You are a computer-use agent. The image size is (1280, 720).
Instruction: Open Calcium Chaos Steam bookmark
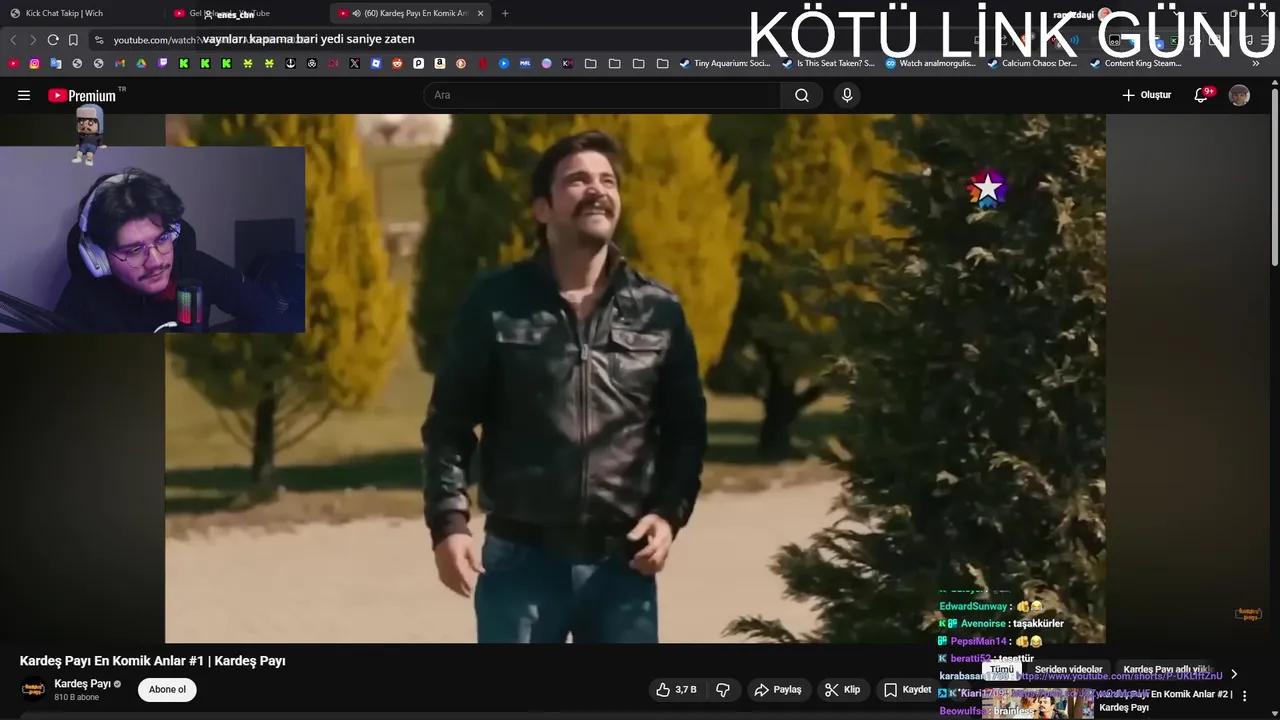(x=1032, y=63)
